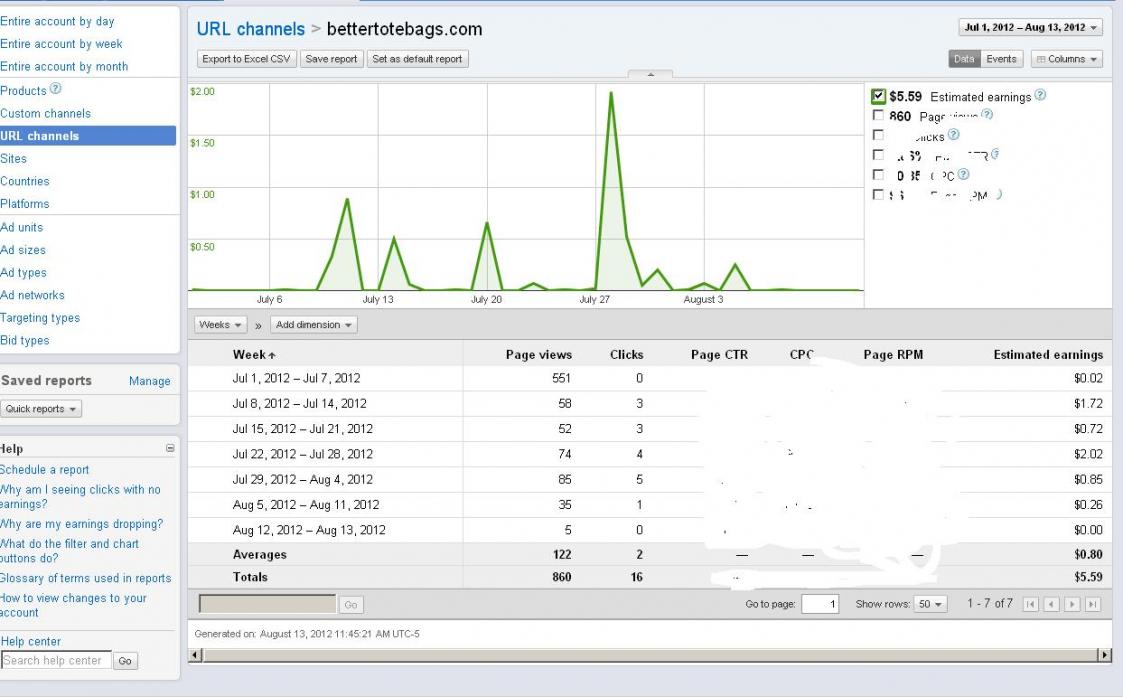The image size is (1123, 697).
Task: Collapse chart using the small up arrow
Action: click(x=650, y=74)
